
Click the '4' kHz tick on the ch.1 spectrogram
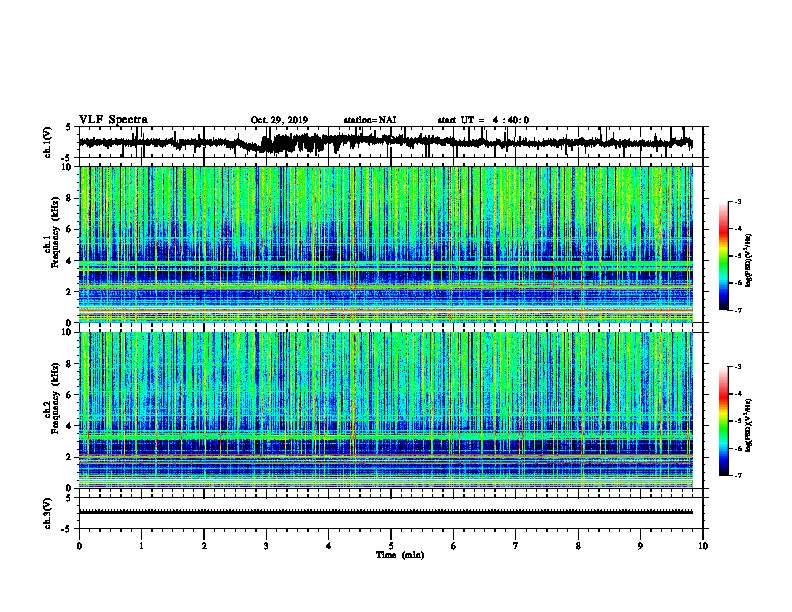[69, 261]
